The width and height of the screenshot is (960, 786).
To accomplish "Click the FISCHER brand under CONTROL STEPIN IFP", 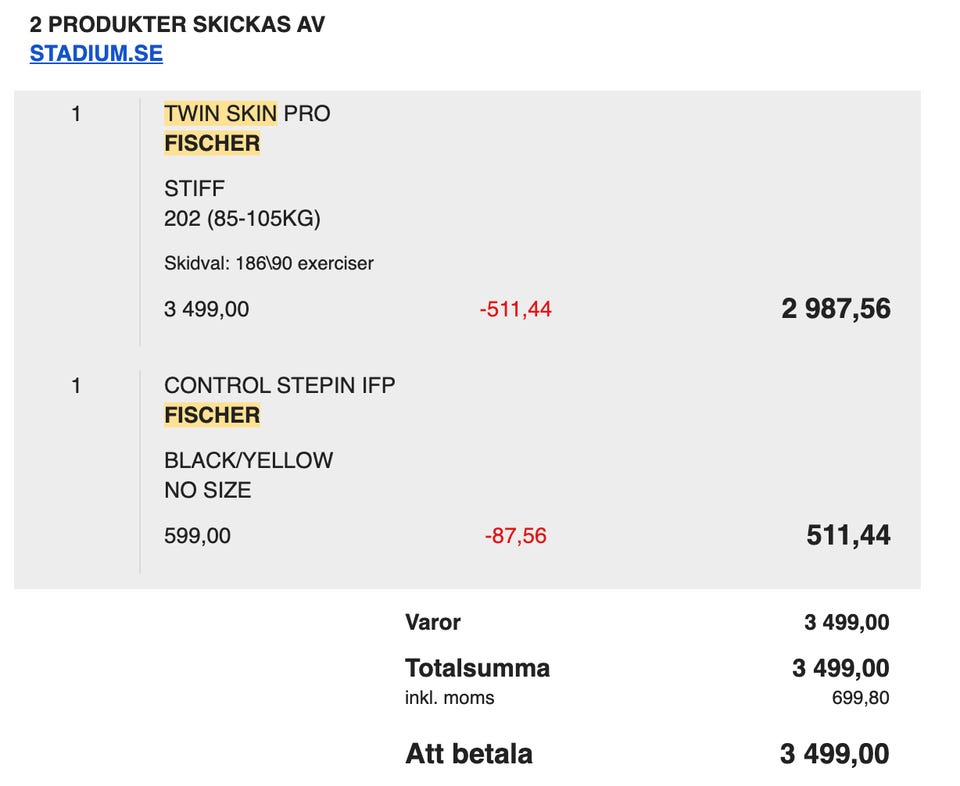I will click(212, 415).
